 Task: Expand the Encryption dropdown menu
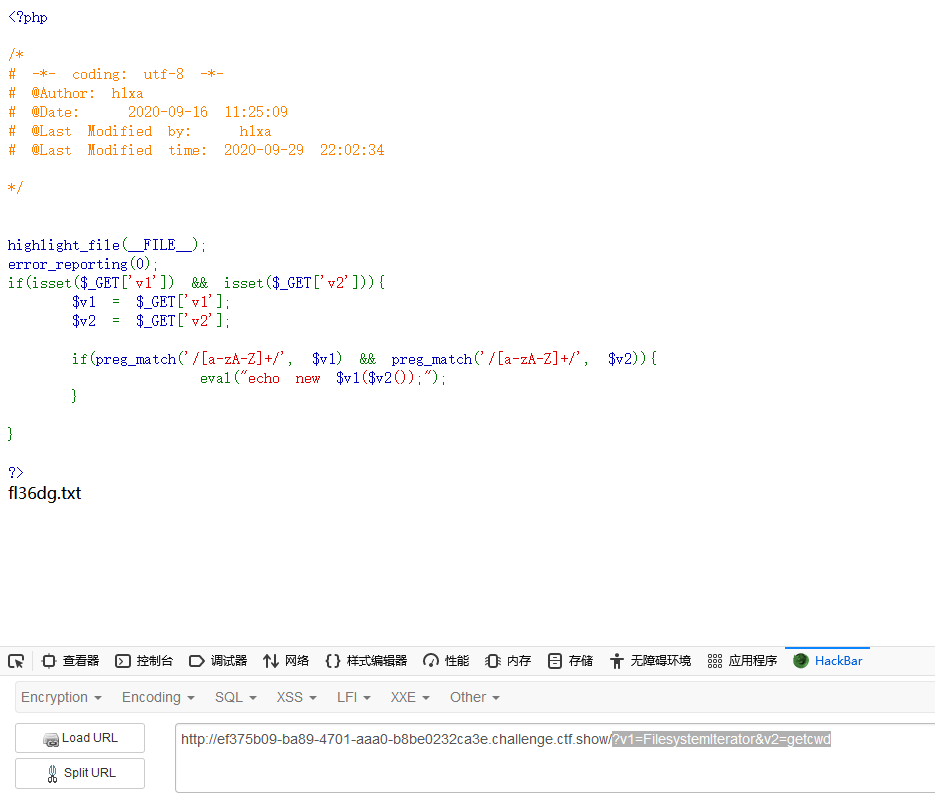pos(61,697)
